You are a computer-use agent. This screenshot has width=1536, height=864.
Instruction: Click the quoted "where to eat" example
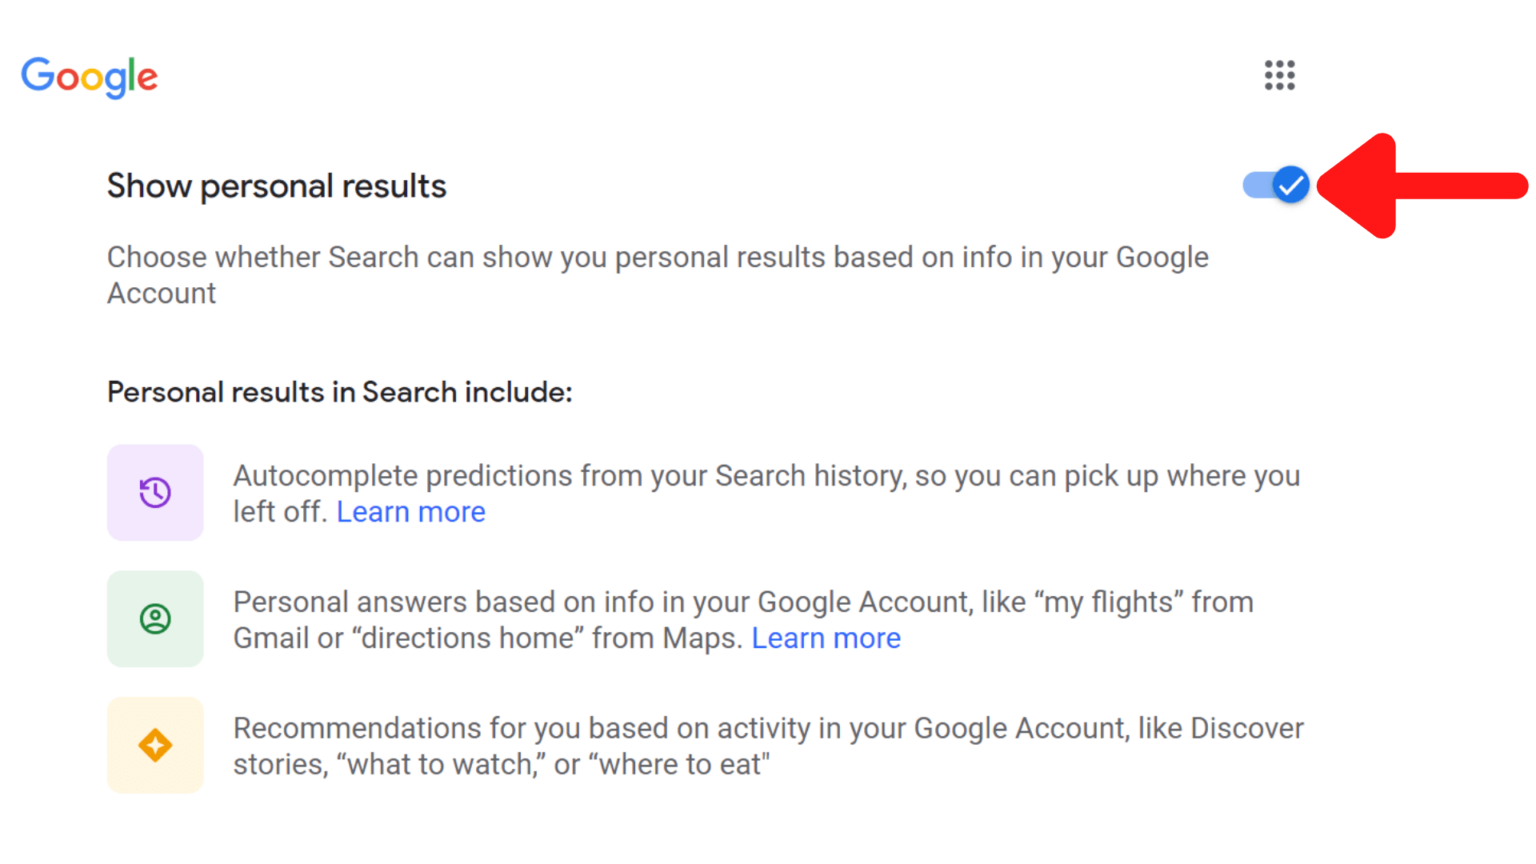[x=679, y=765]
